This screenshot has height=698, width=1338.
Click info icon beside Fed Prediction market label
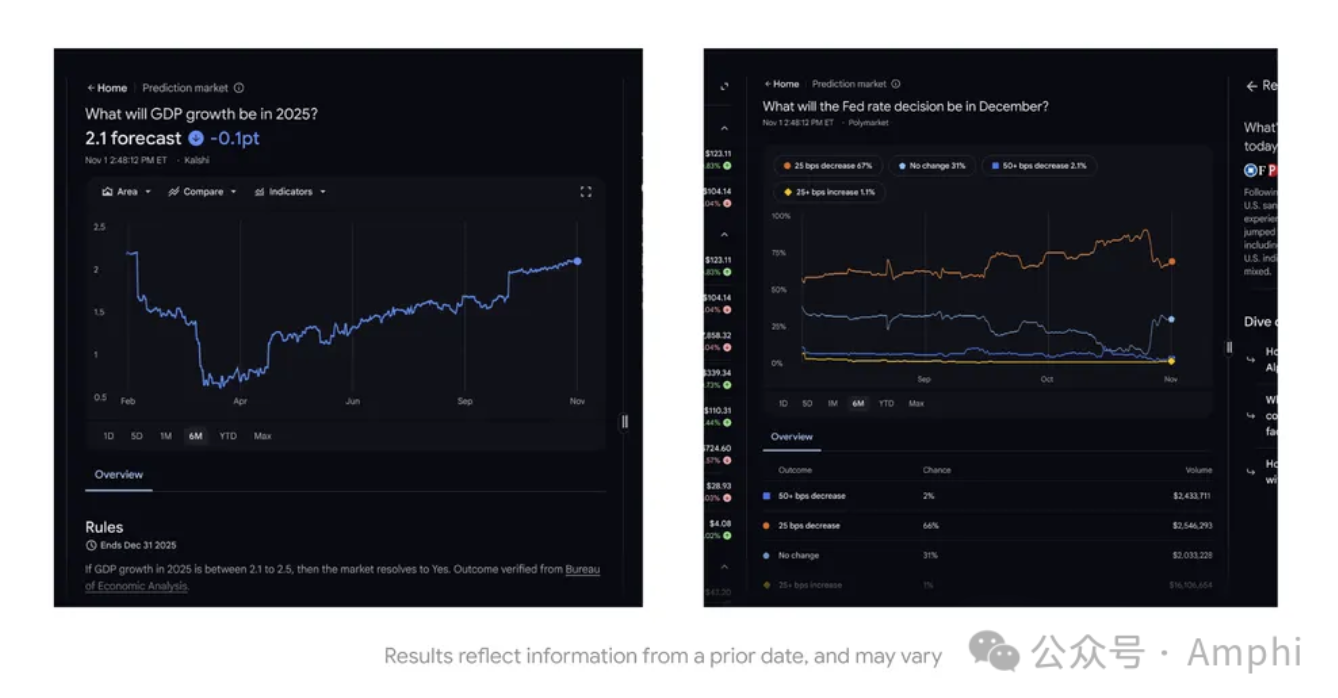click(896, 84)
